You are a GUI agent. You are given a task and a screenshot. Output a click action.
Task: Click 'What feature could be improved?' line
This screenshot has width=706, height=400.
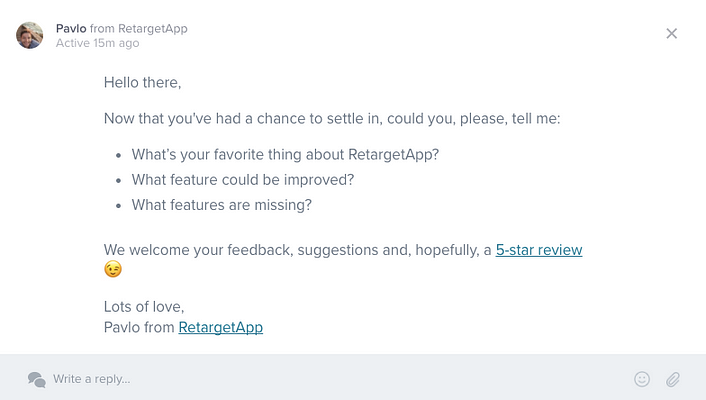[x=243, y=180]
